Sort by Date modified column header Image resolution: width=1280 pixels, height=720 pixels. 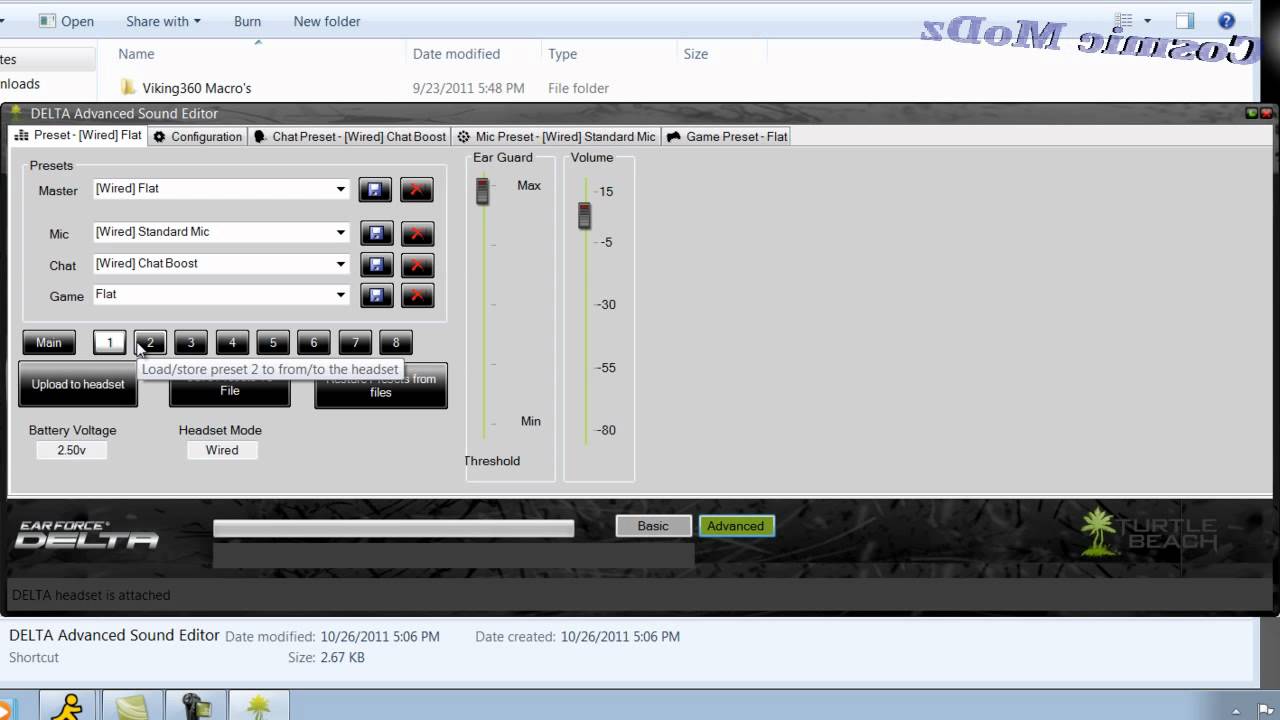point(456,54)
